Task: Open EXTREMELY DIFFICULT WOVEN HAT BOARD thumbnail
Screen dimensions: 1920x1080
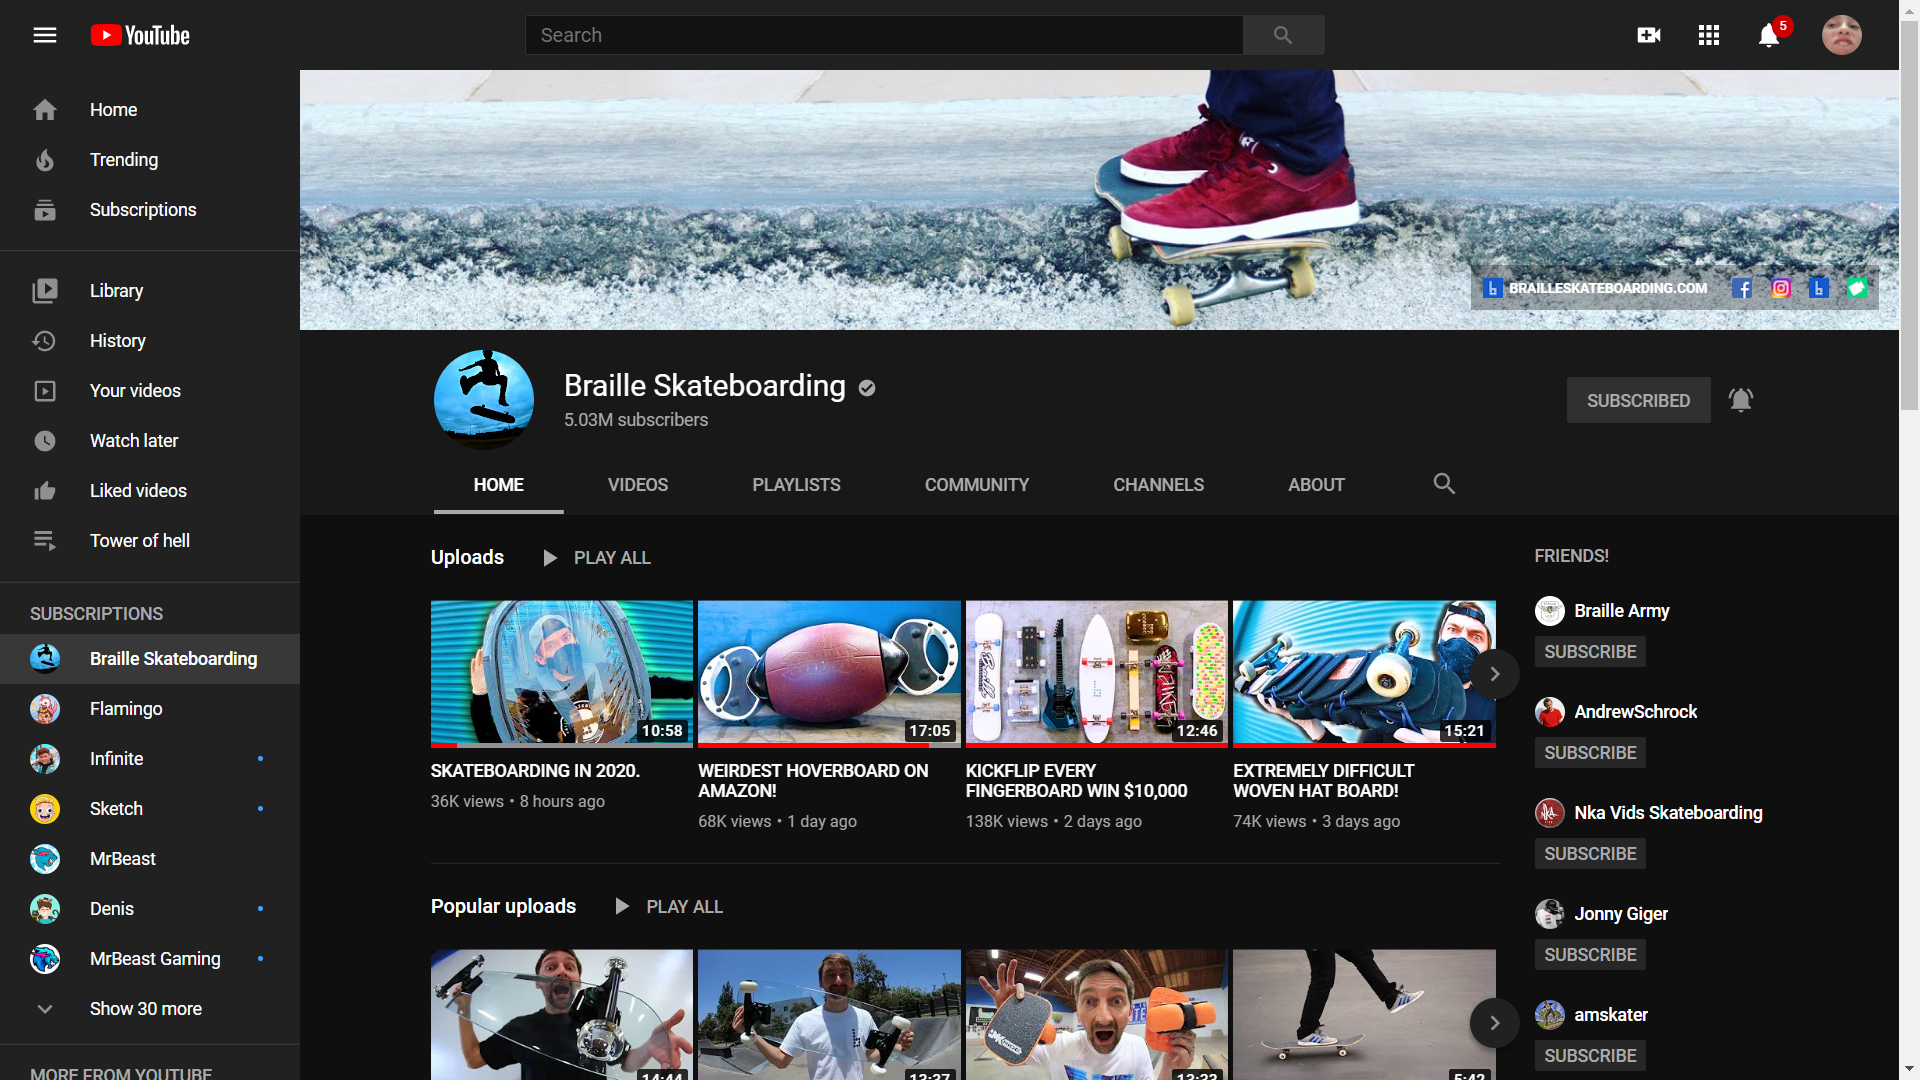Action: coord(1364,674)
